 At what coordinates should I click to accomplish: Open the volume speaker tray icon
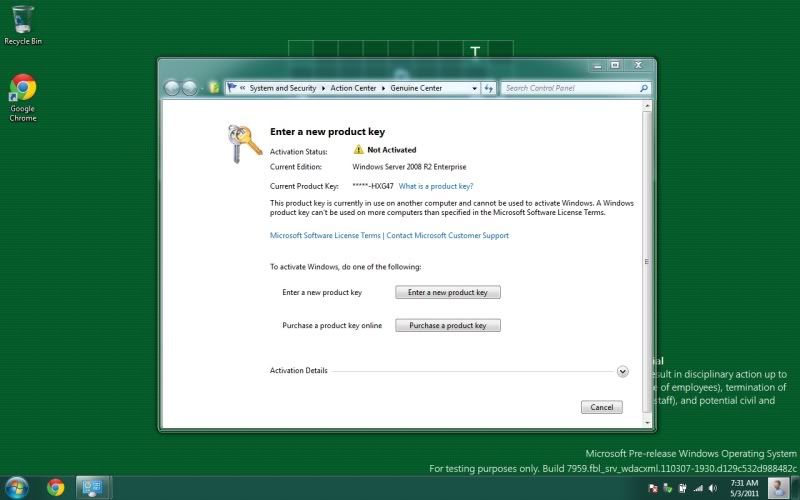[x=713, y=489]
